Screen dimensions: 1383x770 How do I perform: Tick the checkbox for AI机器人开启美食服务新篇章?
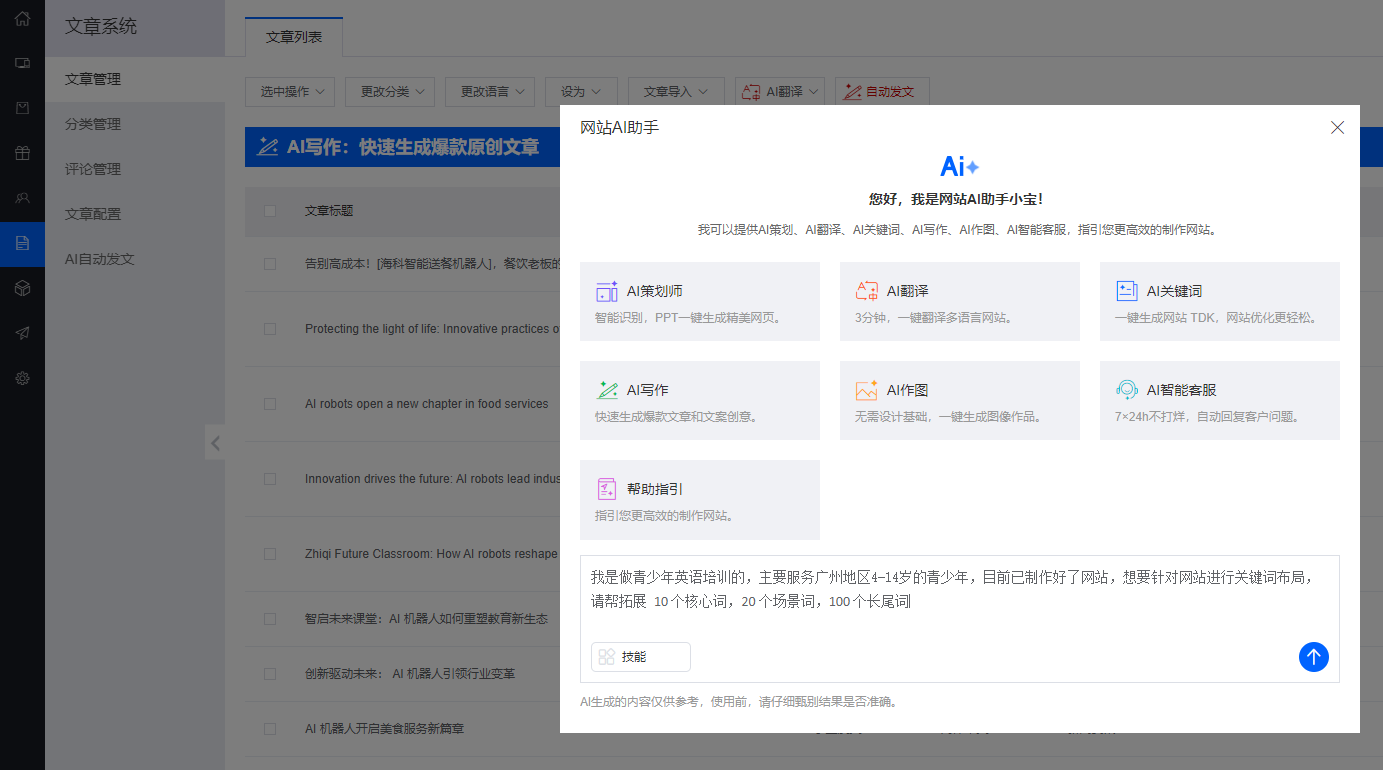tap(269, 728)
